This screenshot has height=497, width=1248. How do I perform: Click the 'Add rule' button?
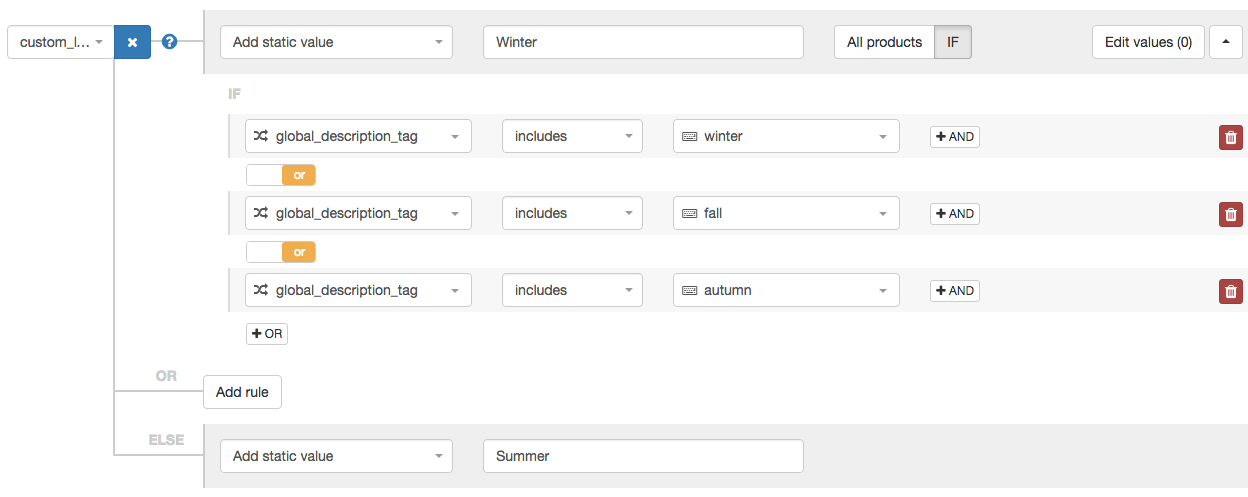(243, 392)
